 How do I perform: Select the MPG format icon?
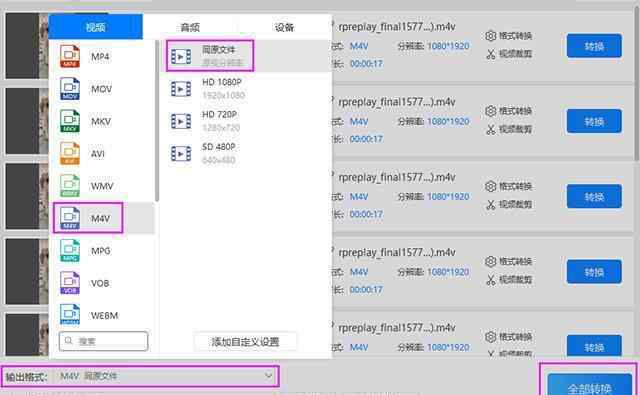70,251
